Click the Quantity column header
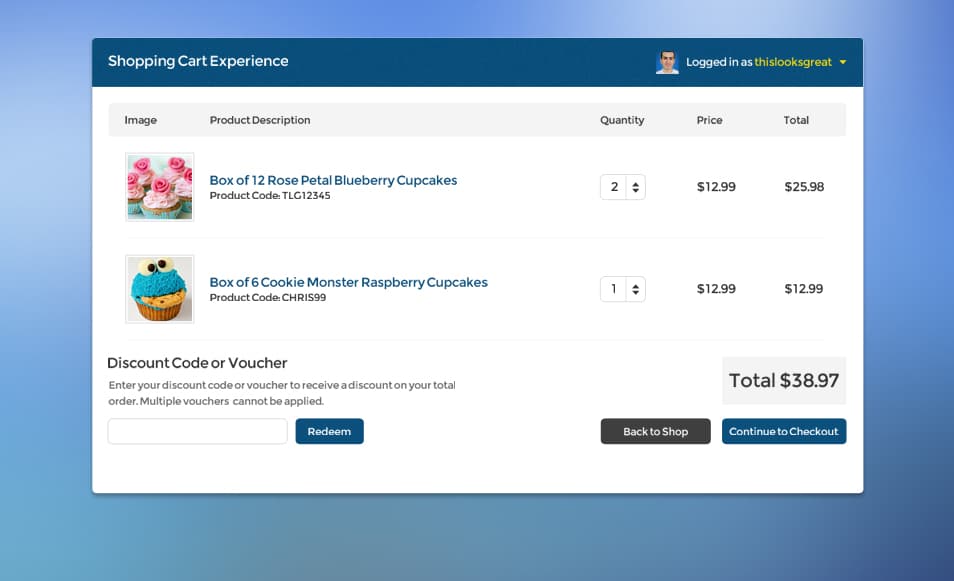The width and height of the screenshot is (954, 581). [622, 120]
